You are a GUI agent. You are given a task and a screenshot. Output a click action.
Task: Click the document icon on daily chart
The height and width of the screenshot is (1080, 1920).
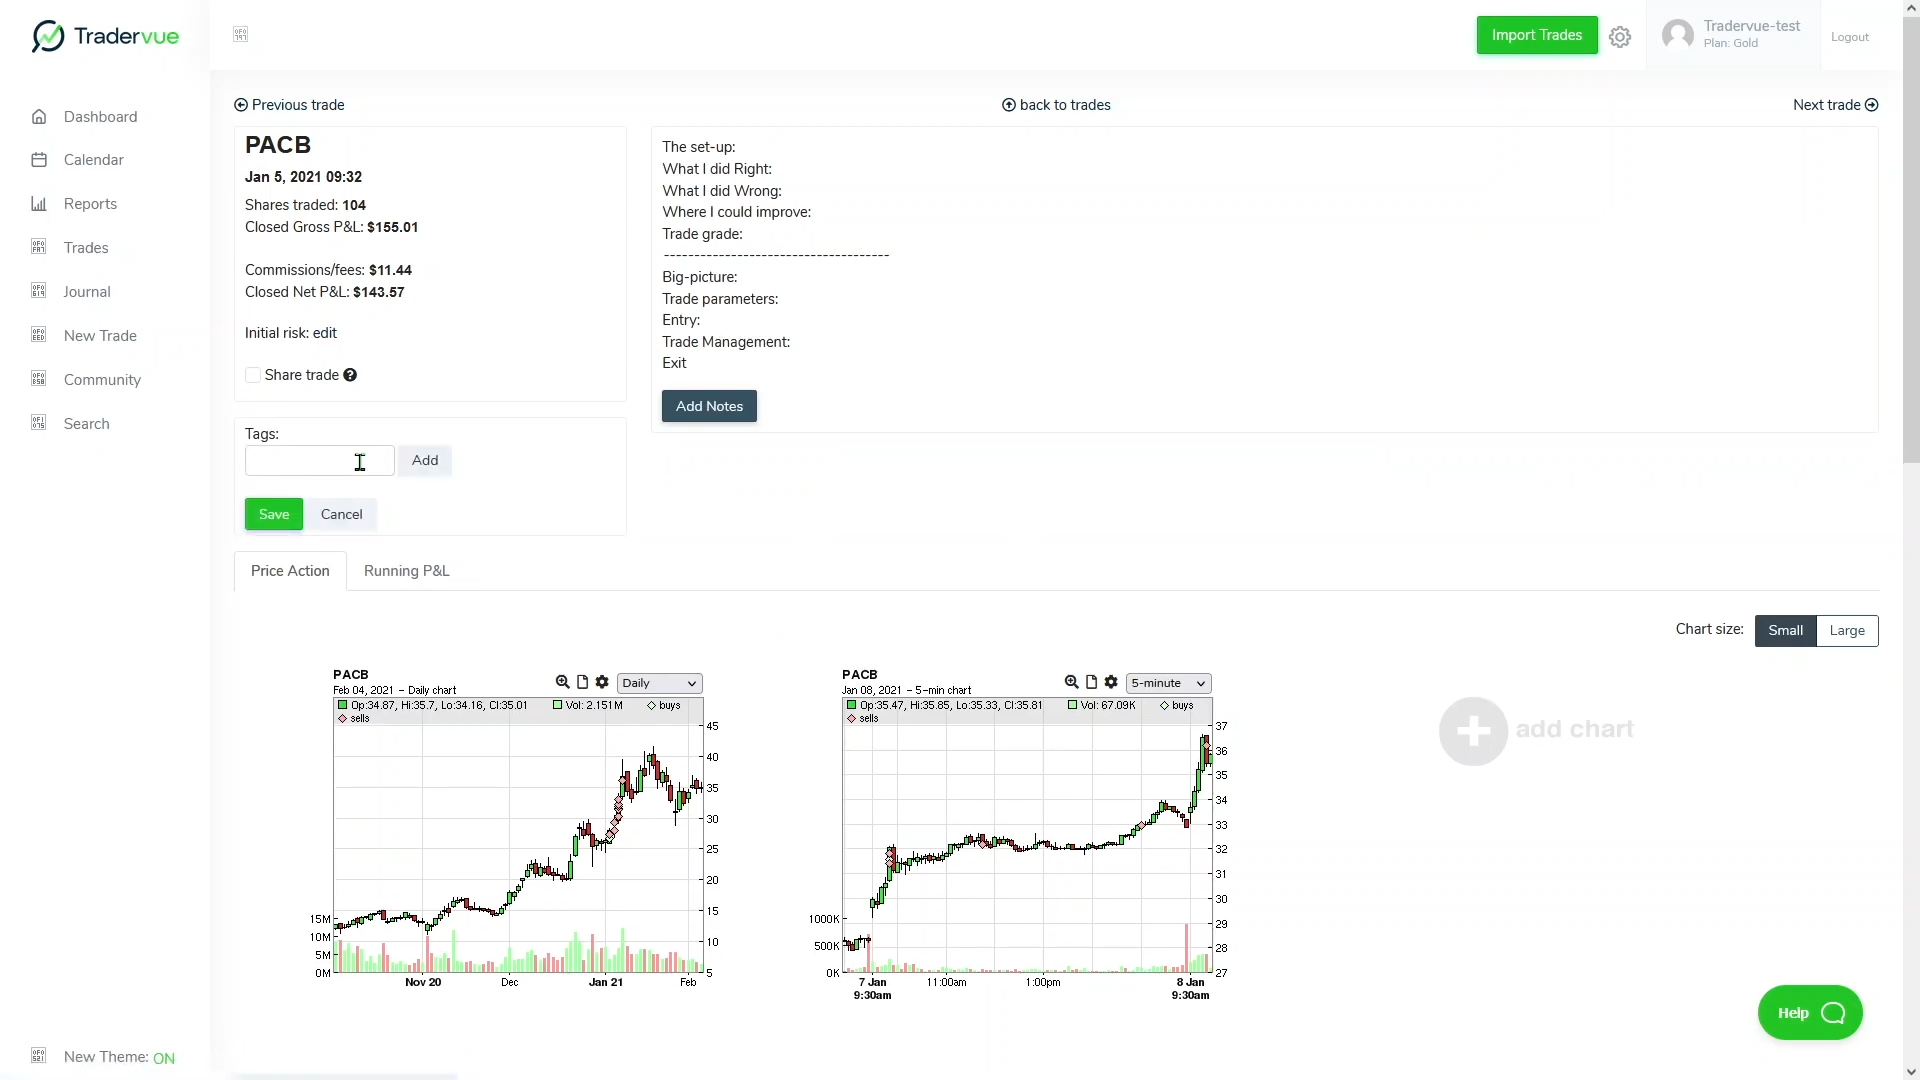coord(582,682)
